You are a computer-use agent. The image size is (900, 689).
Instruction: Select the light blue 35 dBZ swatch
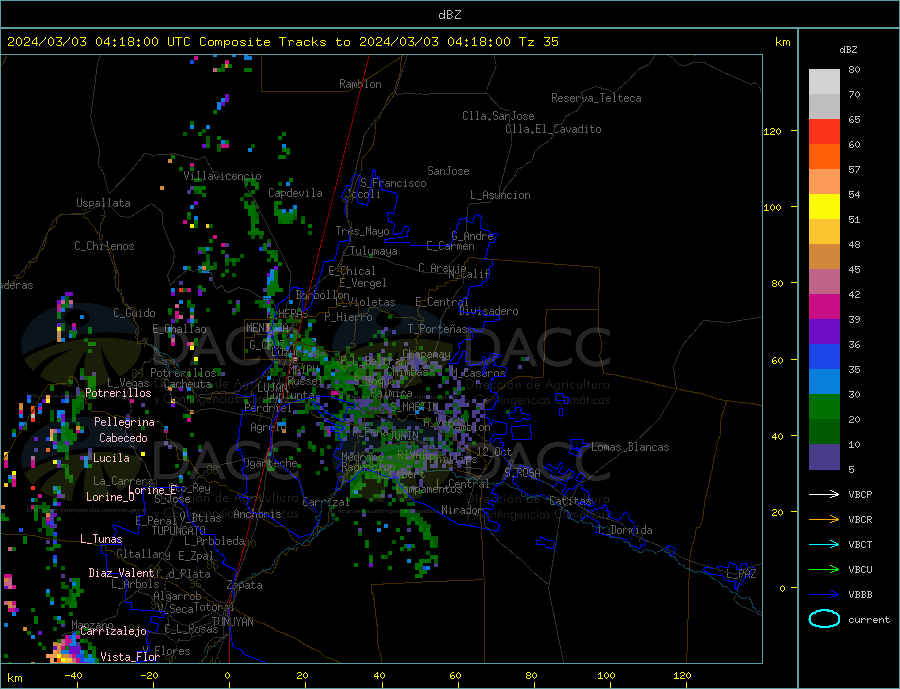pos(824,381)
